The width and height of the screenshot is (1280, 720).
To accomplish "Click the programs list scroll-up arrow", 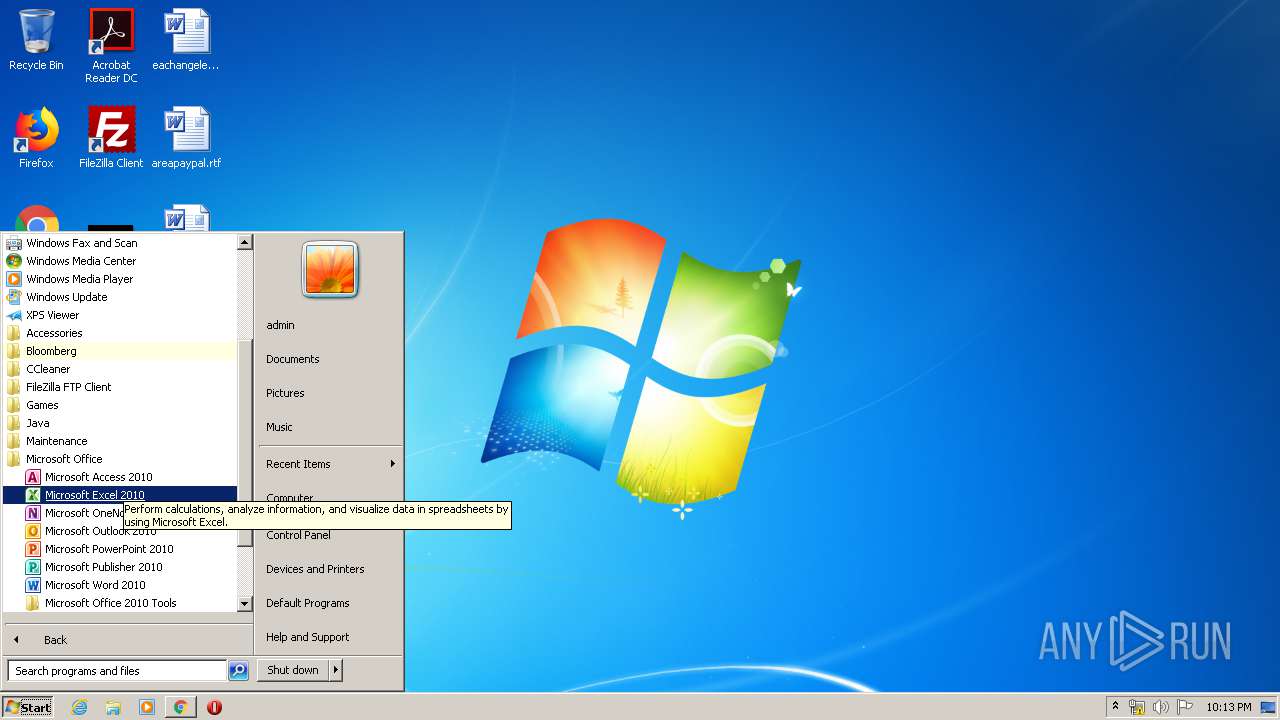I will click(245, 242).
